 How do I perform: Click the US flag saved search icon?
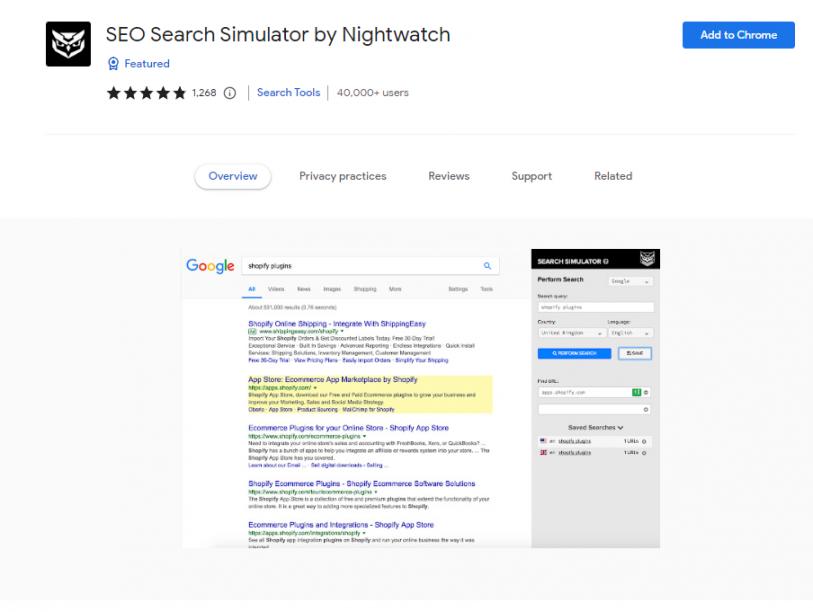click(543, 441)
